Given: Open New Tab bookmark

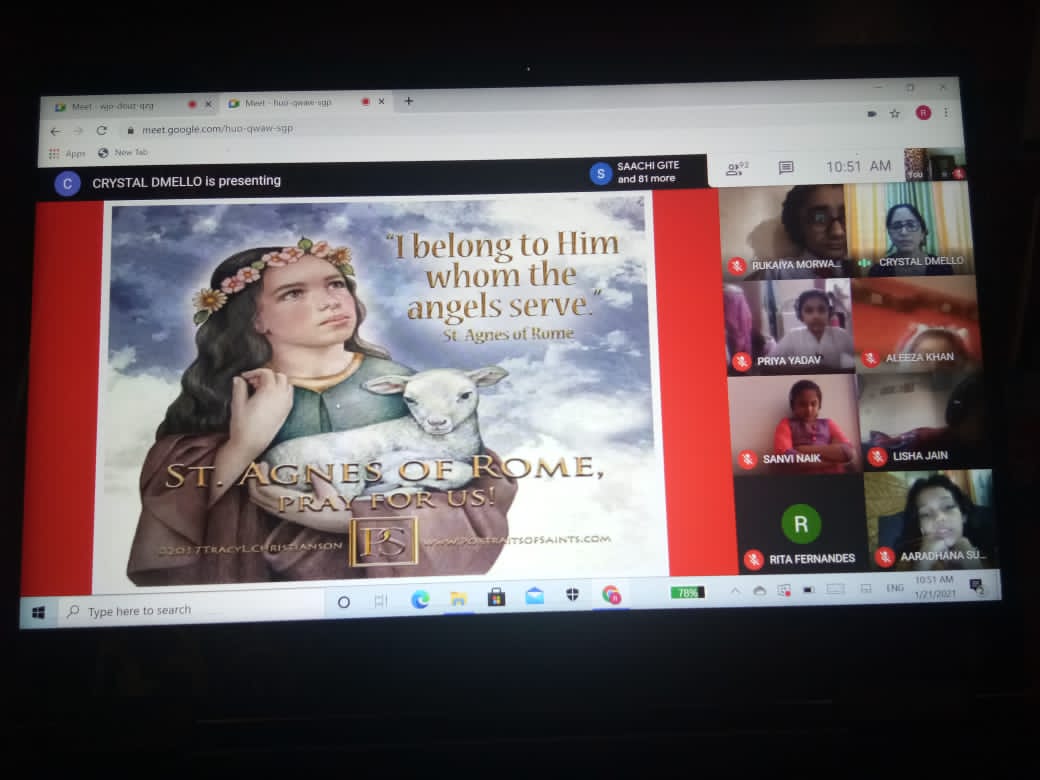Looking at the screenshot, I should (123, 153).
